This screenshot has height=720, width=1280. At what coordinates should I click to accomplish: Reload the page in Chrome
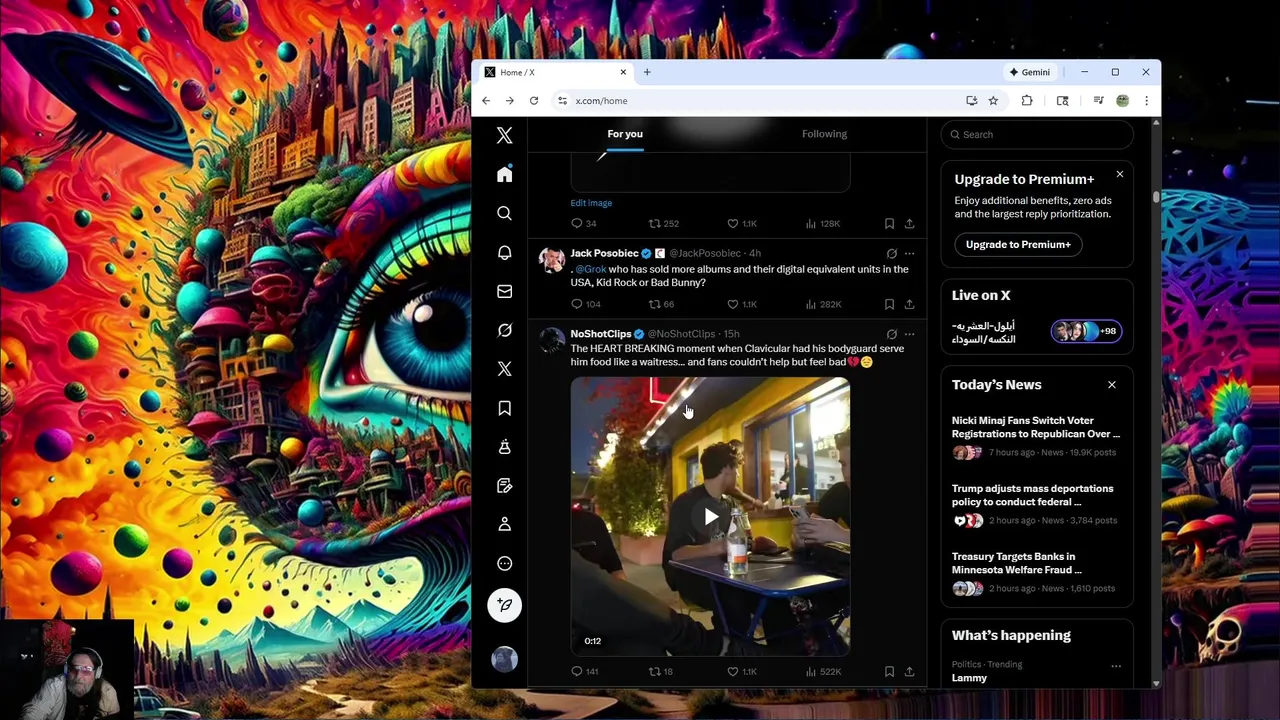[533, 100]
